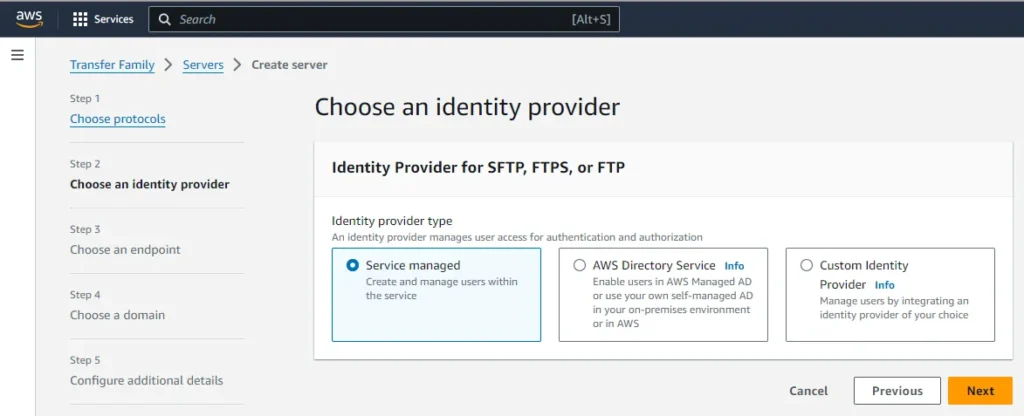Image resolution: width=1024 pixels, height=416 pixels.
Task: Select Step 5 Configure additional details
Action: [146, 380]
